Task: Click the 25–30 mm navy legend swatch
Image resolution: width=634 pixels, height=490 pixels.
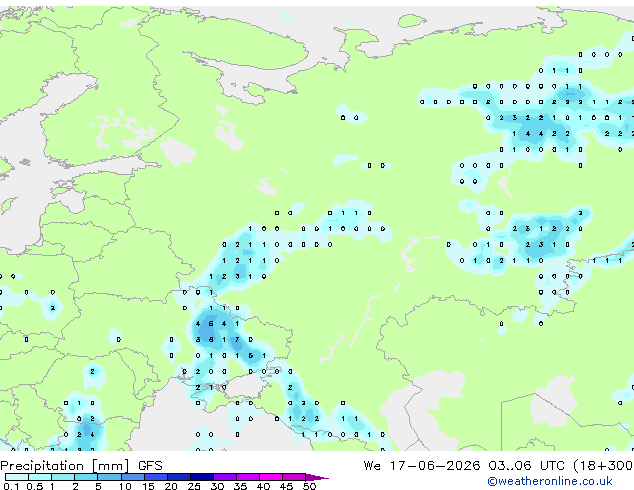Action: (x=202, y=477)
